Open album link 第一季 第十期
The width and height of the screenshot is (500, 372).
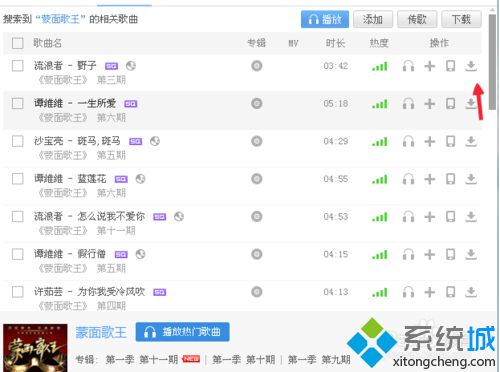point(244,360)
